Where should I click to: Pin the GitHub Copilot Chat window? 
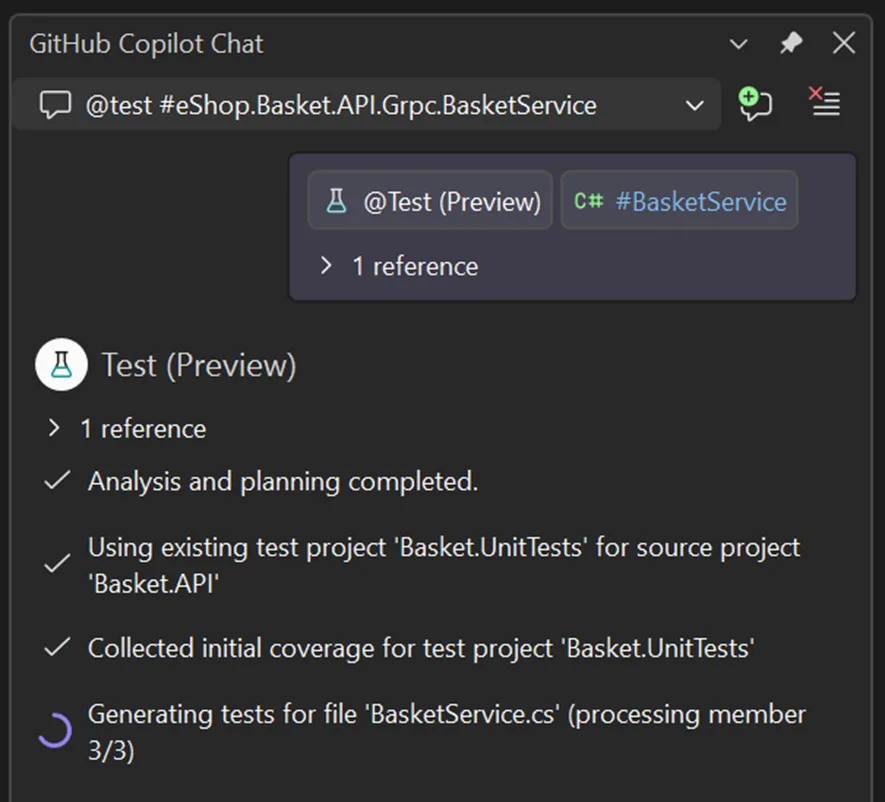click(x=791, y=43)
